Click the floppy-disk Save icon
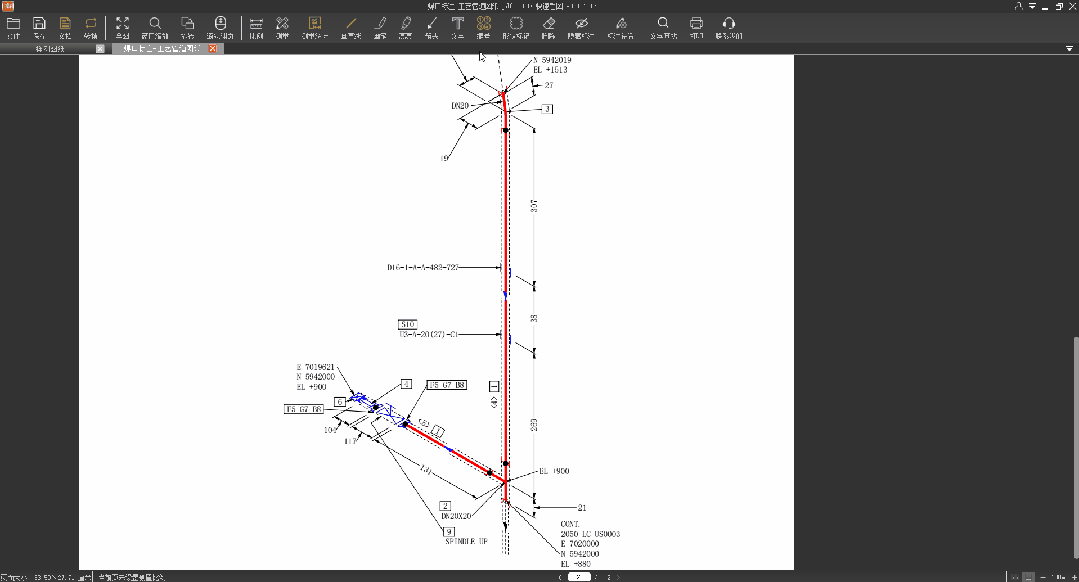The image size is (1079, 582). tap(39, 23)
